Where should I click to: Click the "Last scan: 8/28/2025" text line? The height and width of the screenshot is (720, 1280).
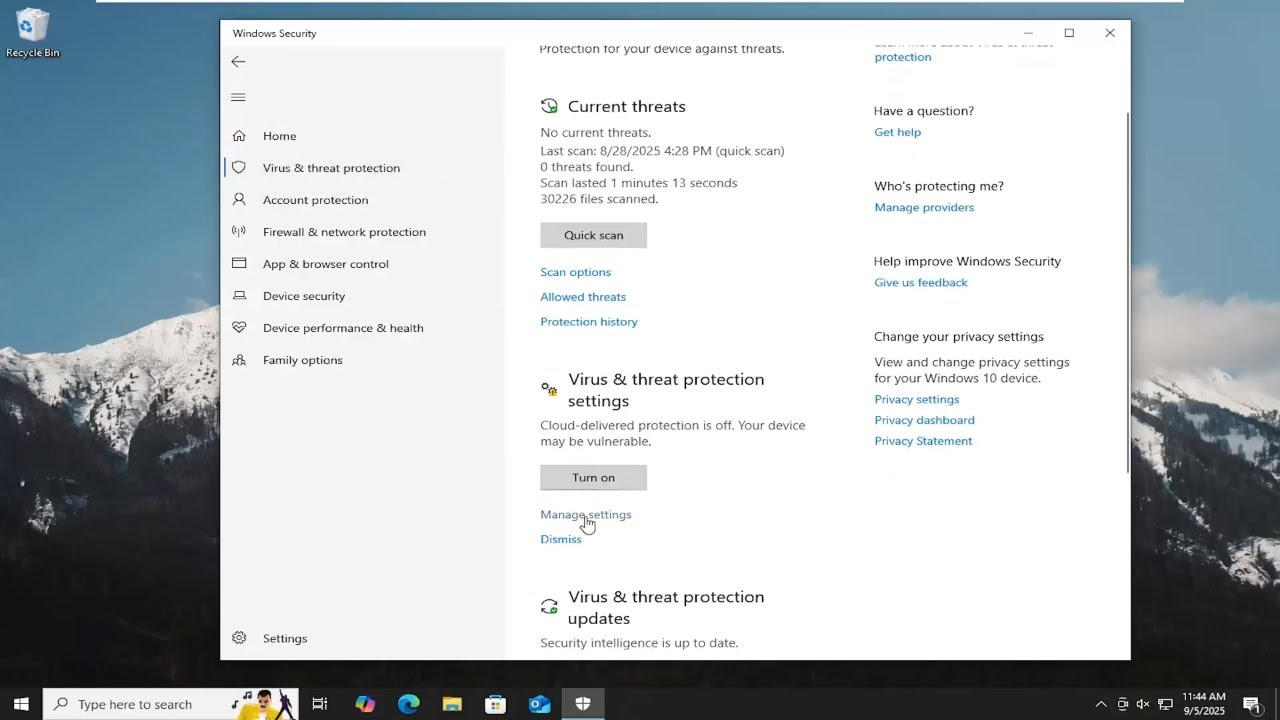click(662, 151)
